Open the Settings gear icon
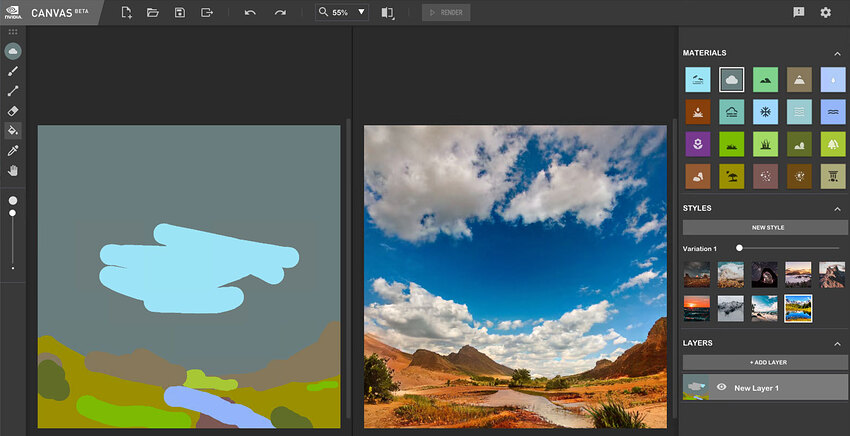This screenshot has height=436, width=850. (x=826, y=12)
